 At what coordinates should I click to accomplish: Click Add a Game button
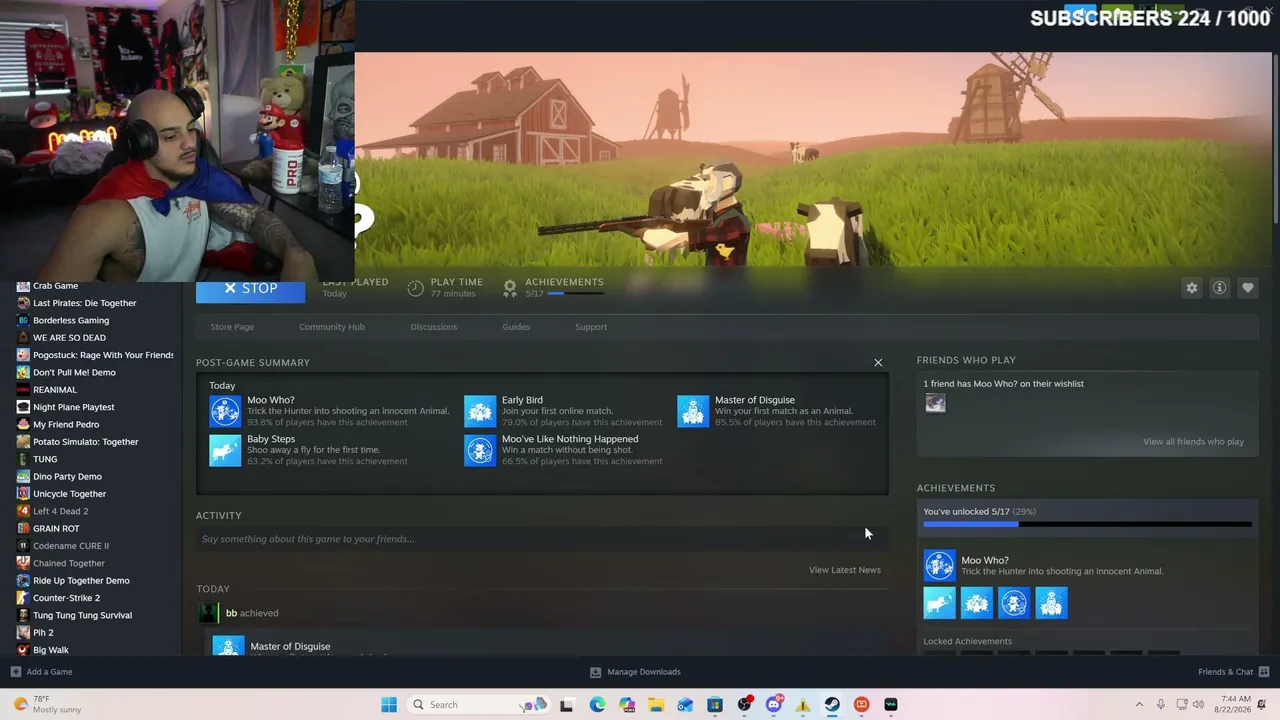41,672
